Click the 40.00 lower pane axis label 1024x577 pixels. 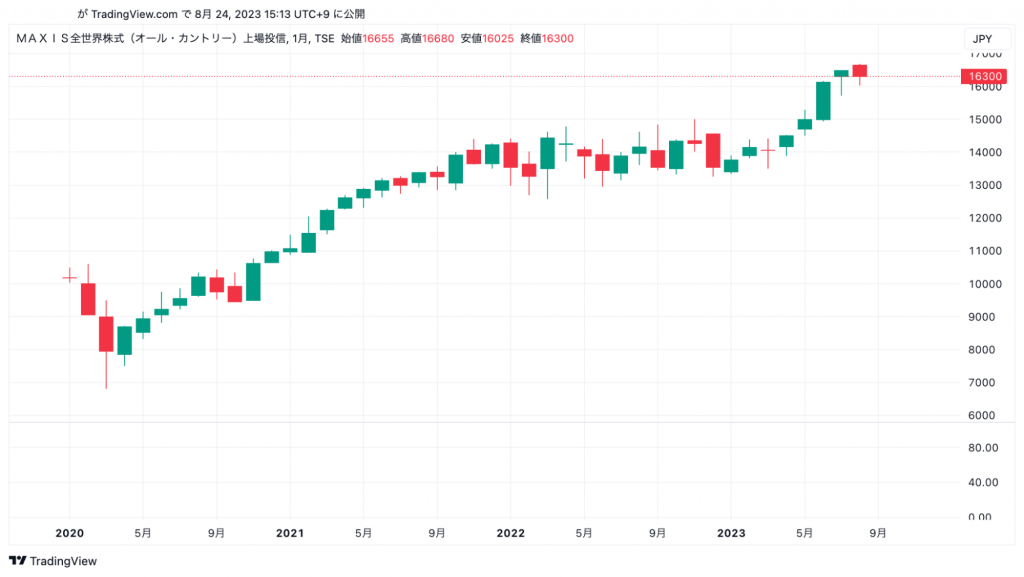[x=983, y=482]
